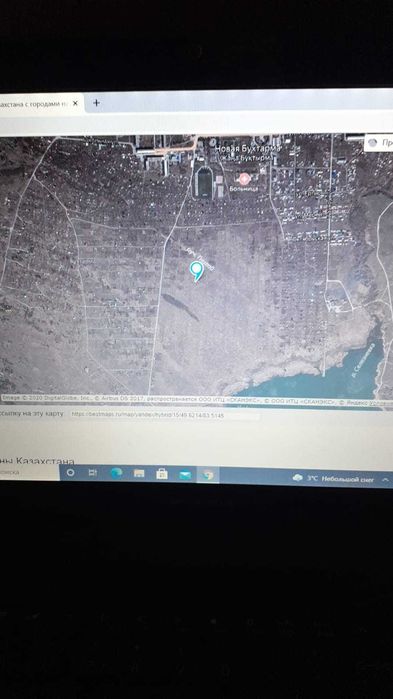Viewport: 393px width, 699px height.
Task: Select the Kazakhstan cities map tab
Action: 41,103
